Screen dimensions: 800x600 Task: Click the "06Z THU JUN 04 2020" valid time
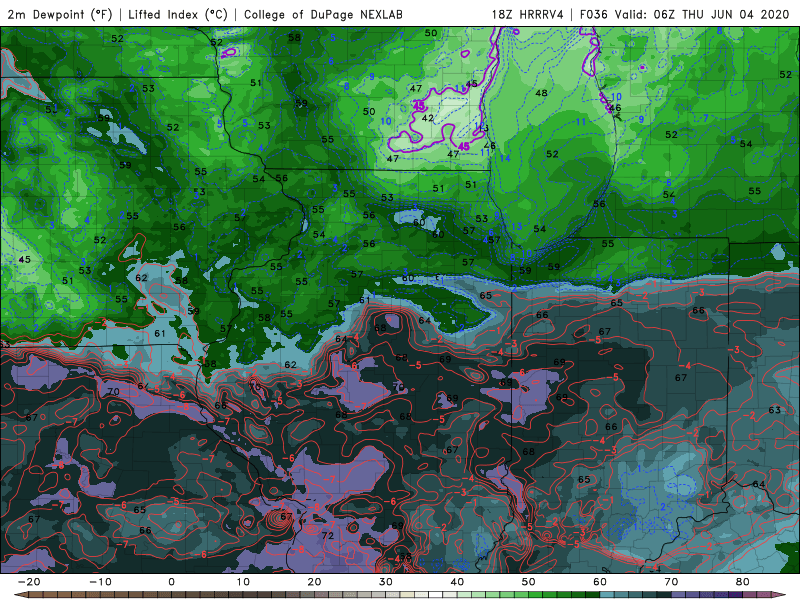(x=721, y=14)
